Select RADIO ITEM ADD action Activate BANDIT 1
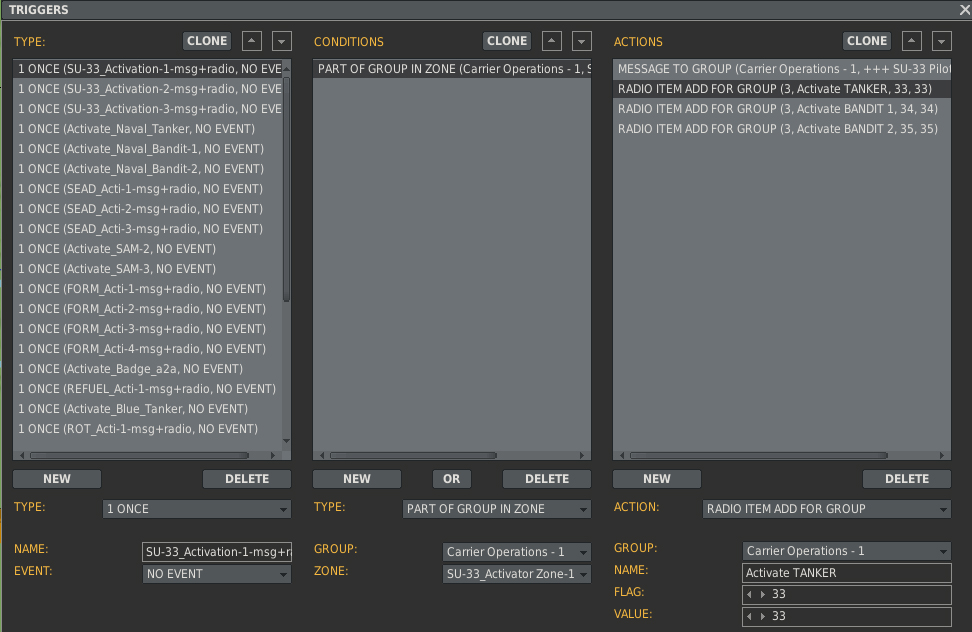Image resolution: width=972 pixels, height=632 pixels. pyautogui.click(x=782, y=108)
